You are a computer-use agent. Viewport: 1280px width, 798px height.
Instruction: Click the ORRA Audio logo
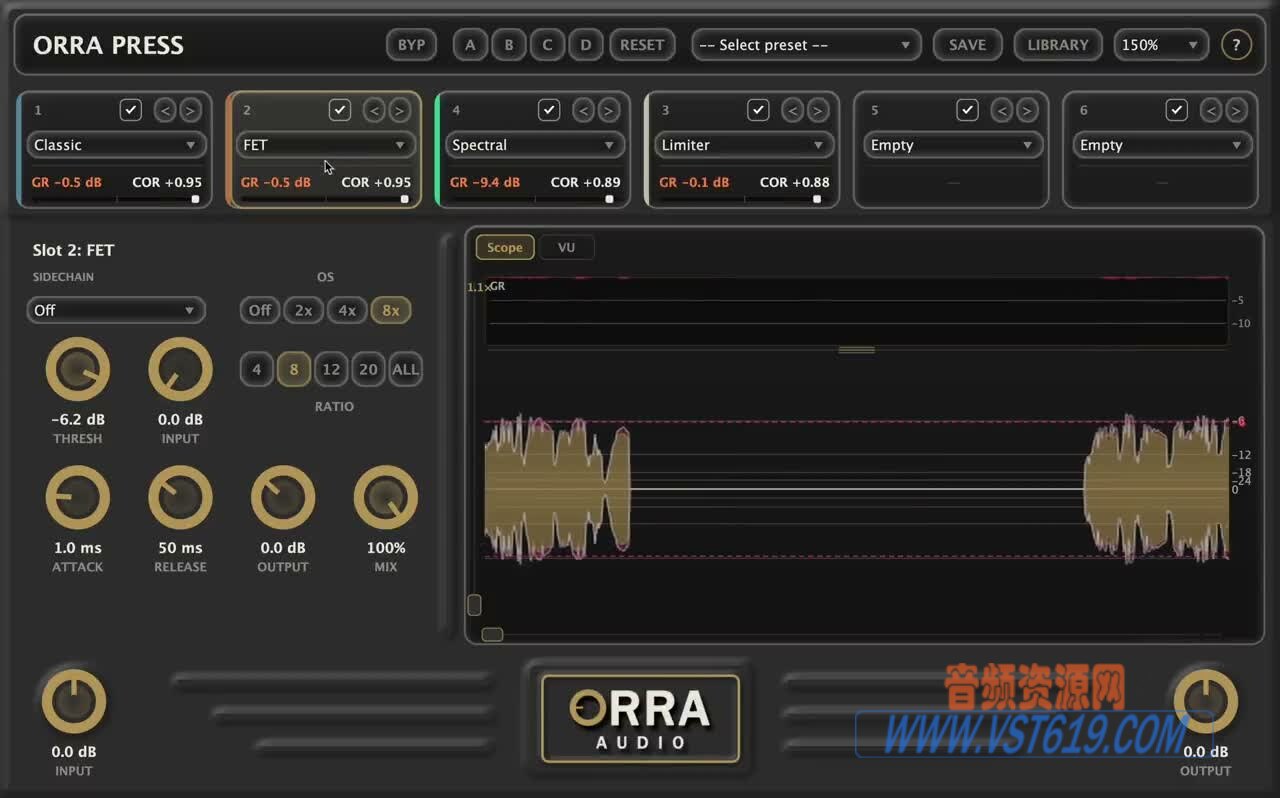(x=640, y=718)
